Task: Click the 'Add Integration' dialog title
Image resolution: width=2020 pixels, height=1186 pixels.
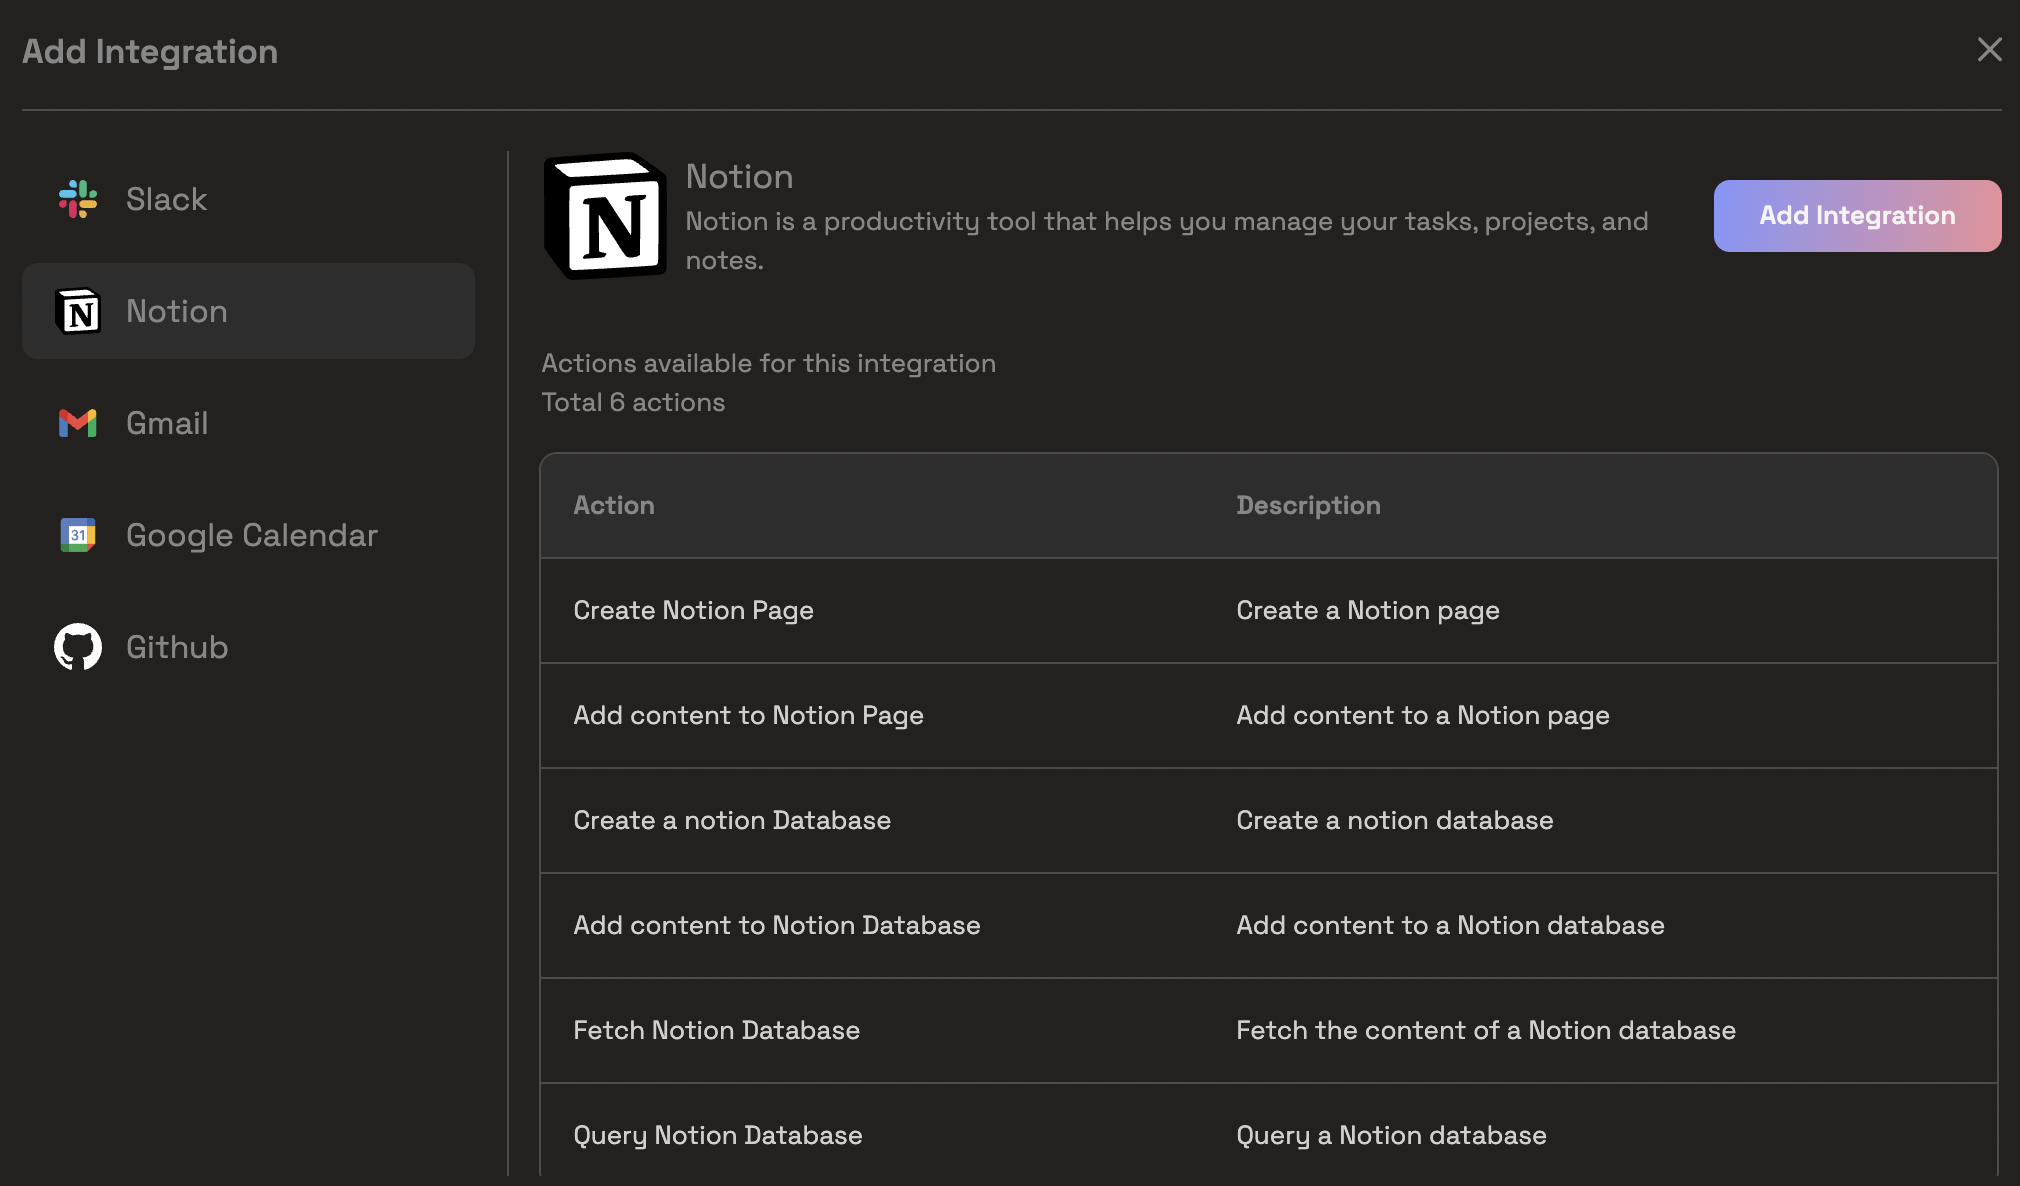Action: pyautogui.click(x=150, y=51)
